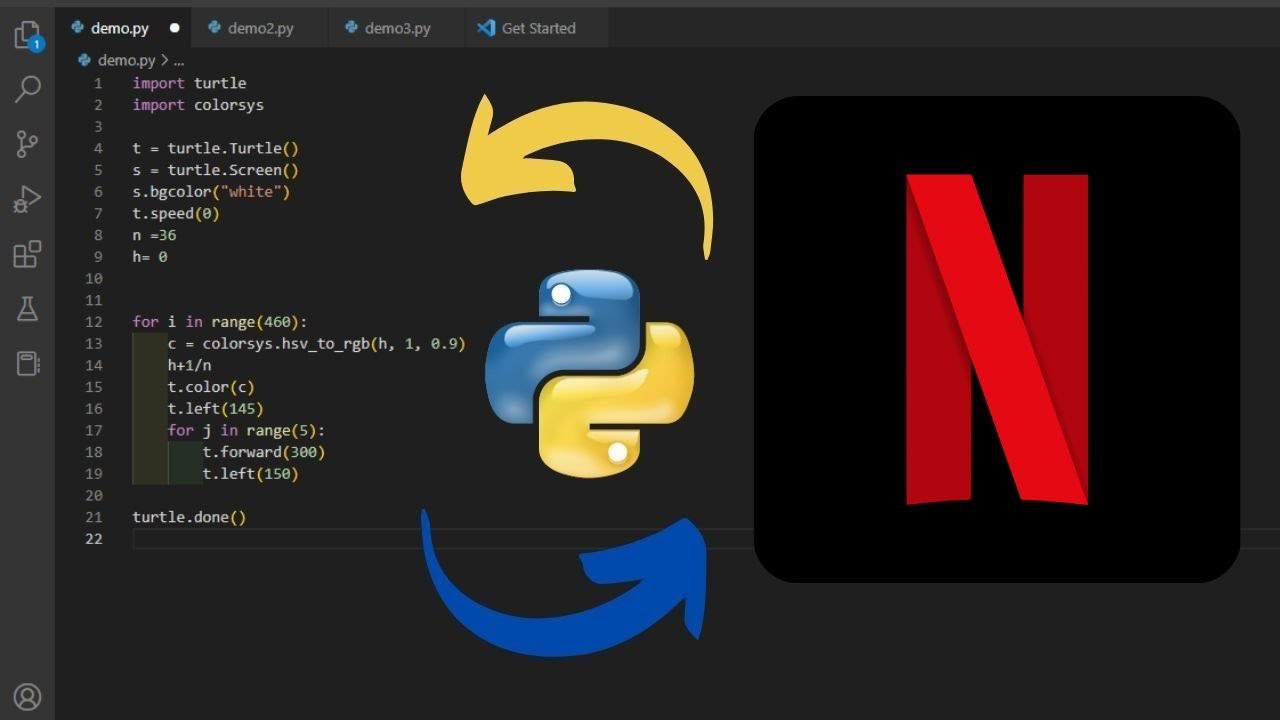The height and width of the screenshot is (720, 1280).
Task: Click the 'for i in range(460):' line
Action: coord(220,322)
